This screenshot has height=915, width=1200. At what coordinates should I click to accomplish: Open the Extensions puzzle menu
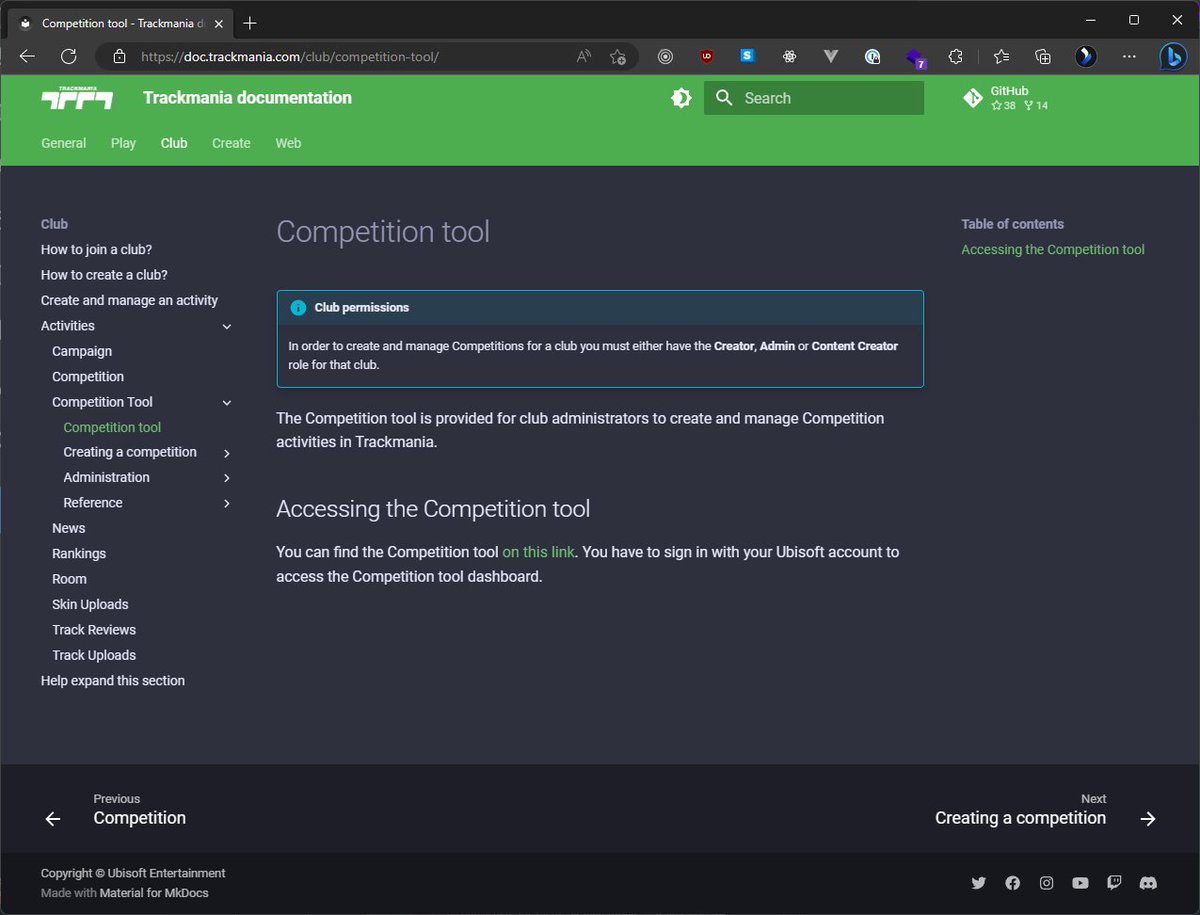[955, 57]
